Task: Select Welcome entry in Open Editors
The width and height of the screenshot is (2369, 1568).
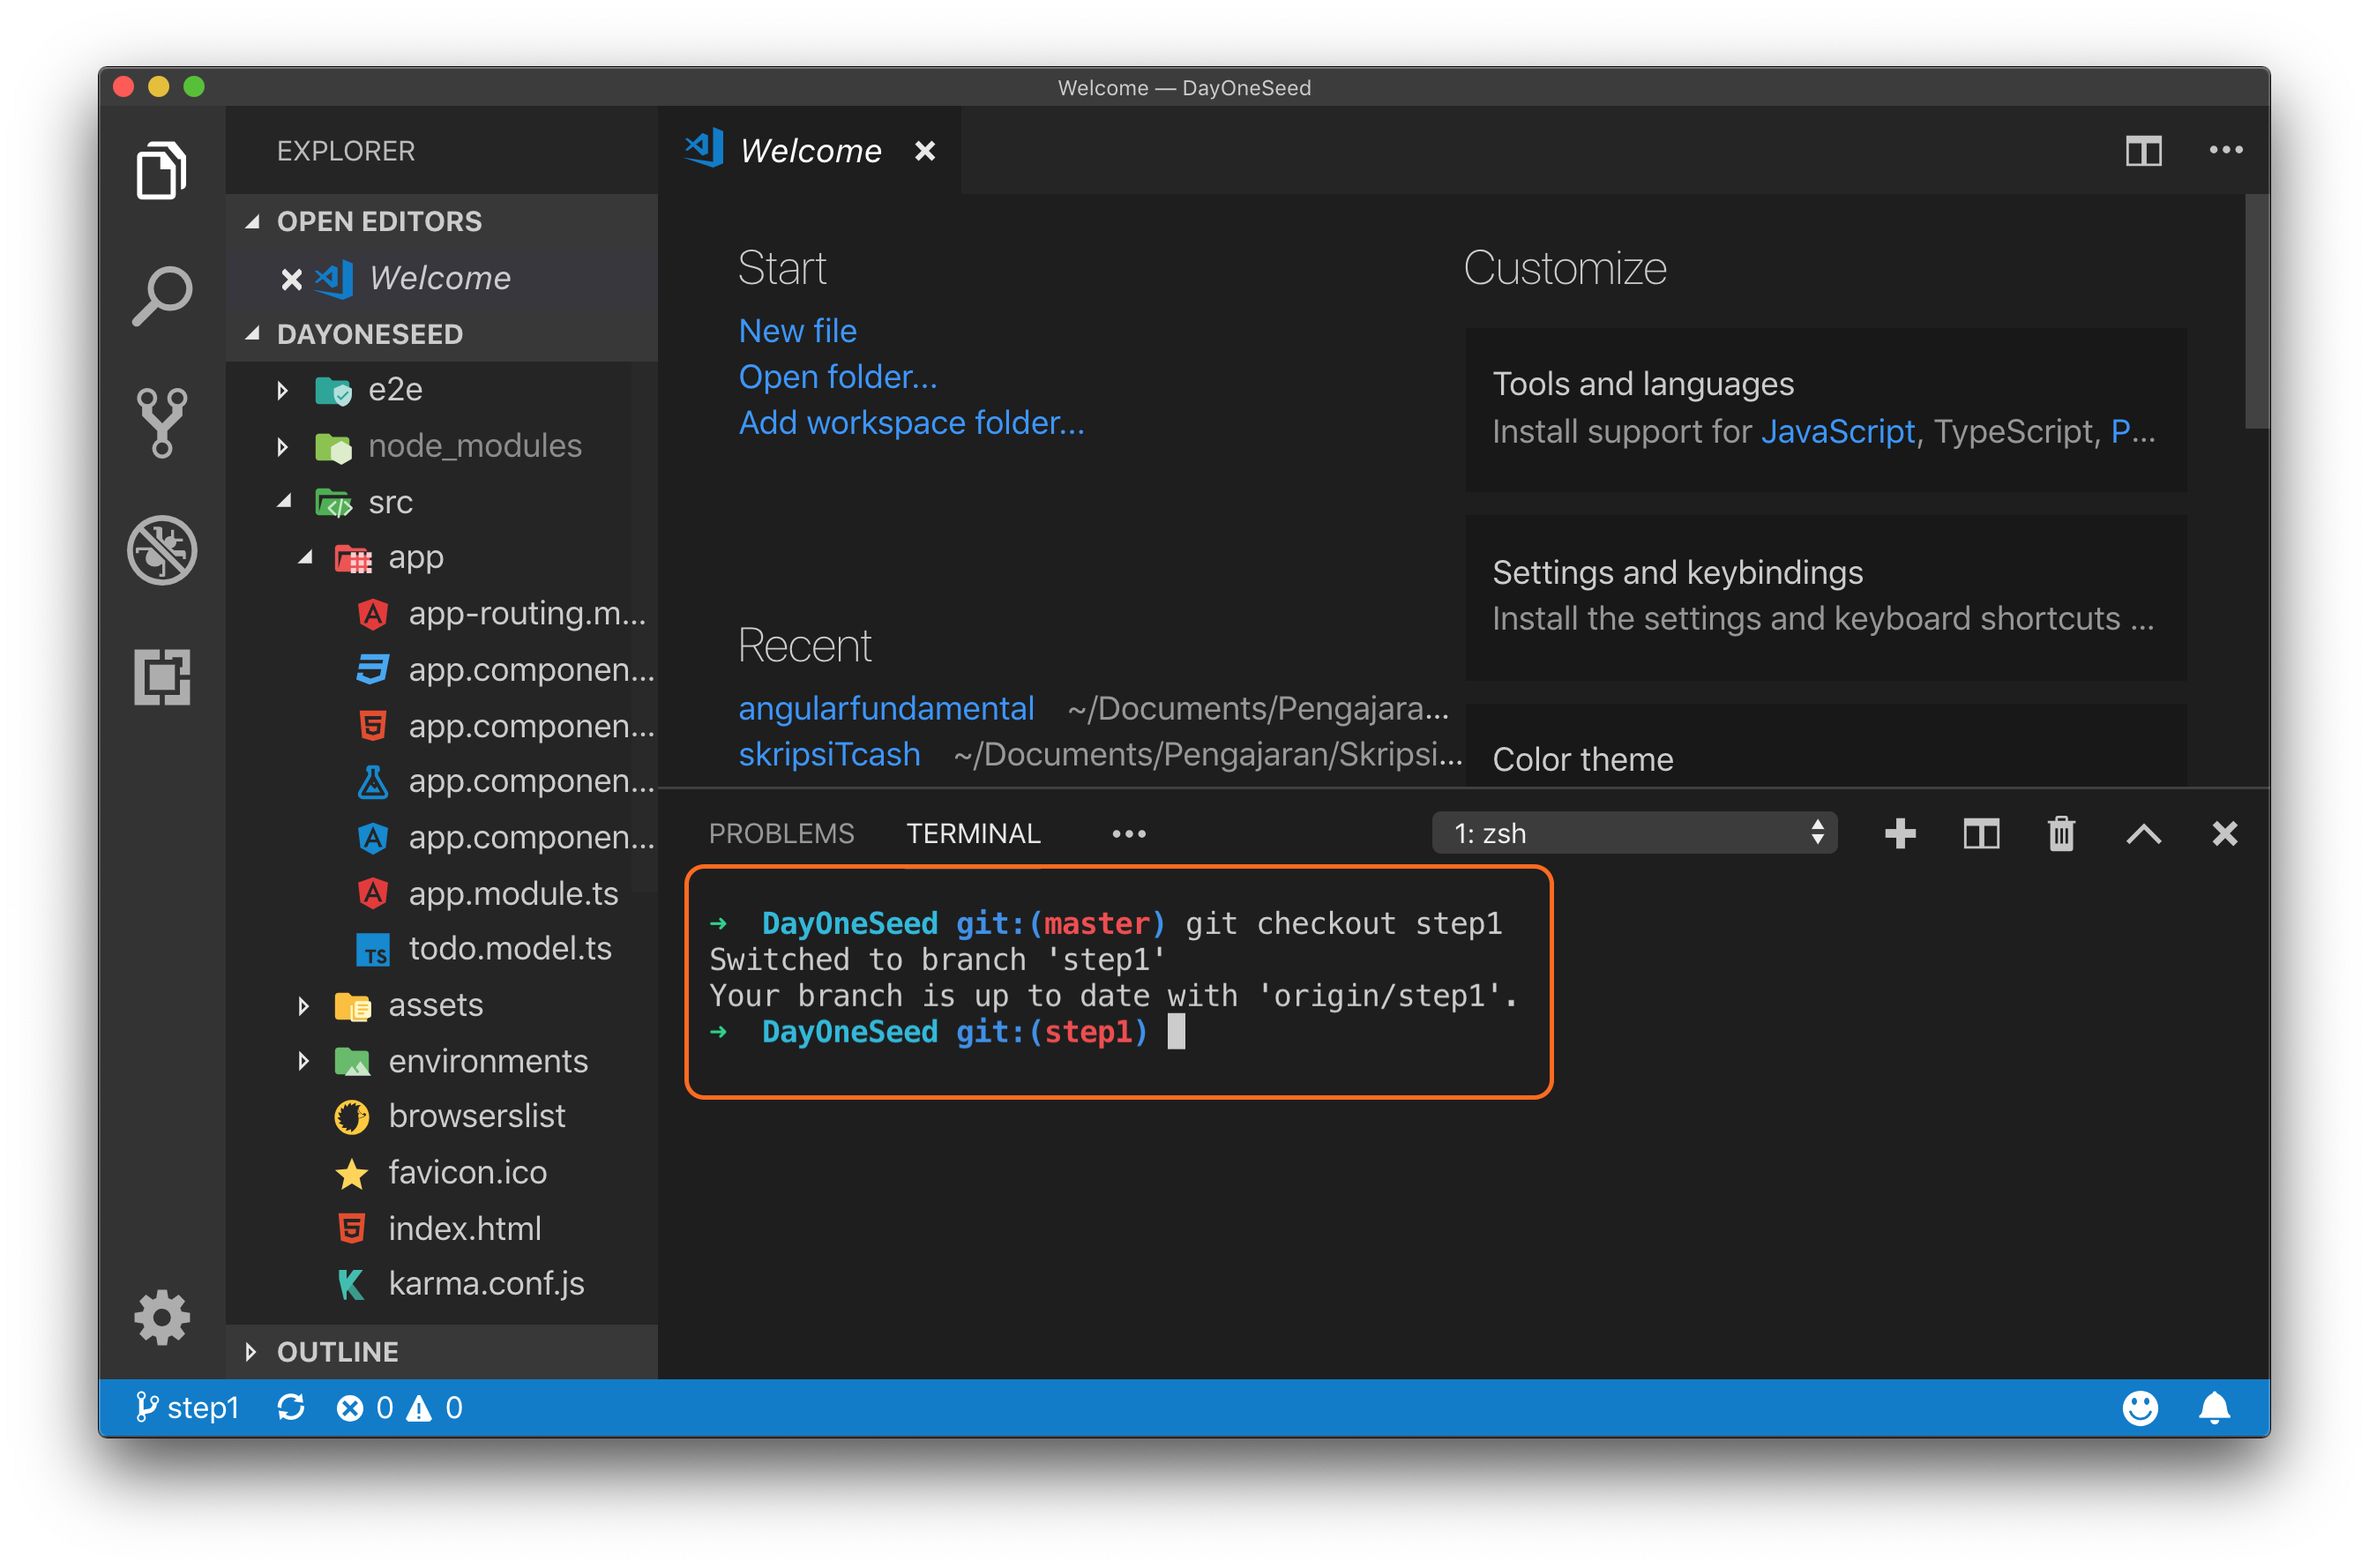Action: 440,278
